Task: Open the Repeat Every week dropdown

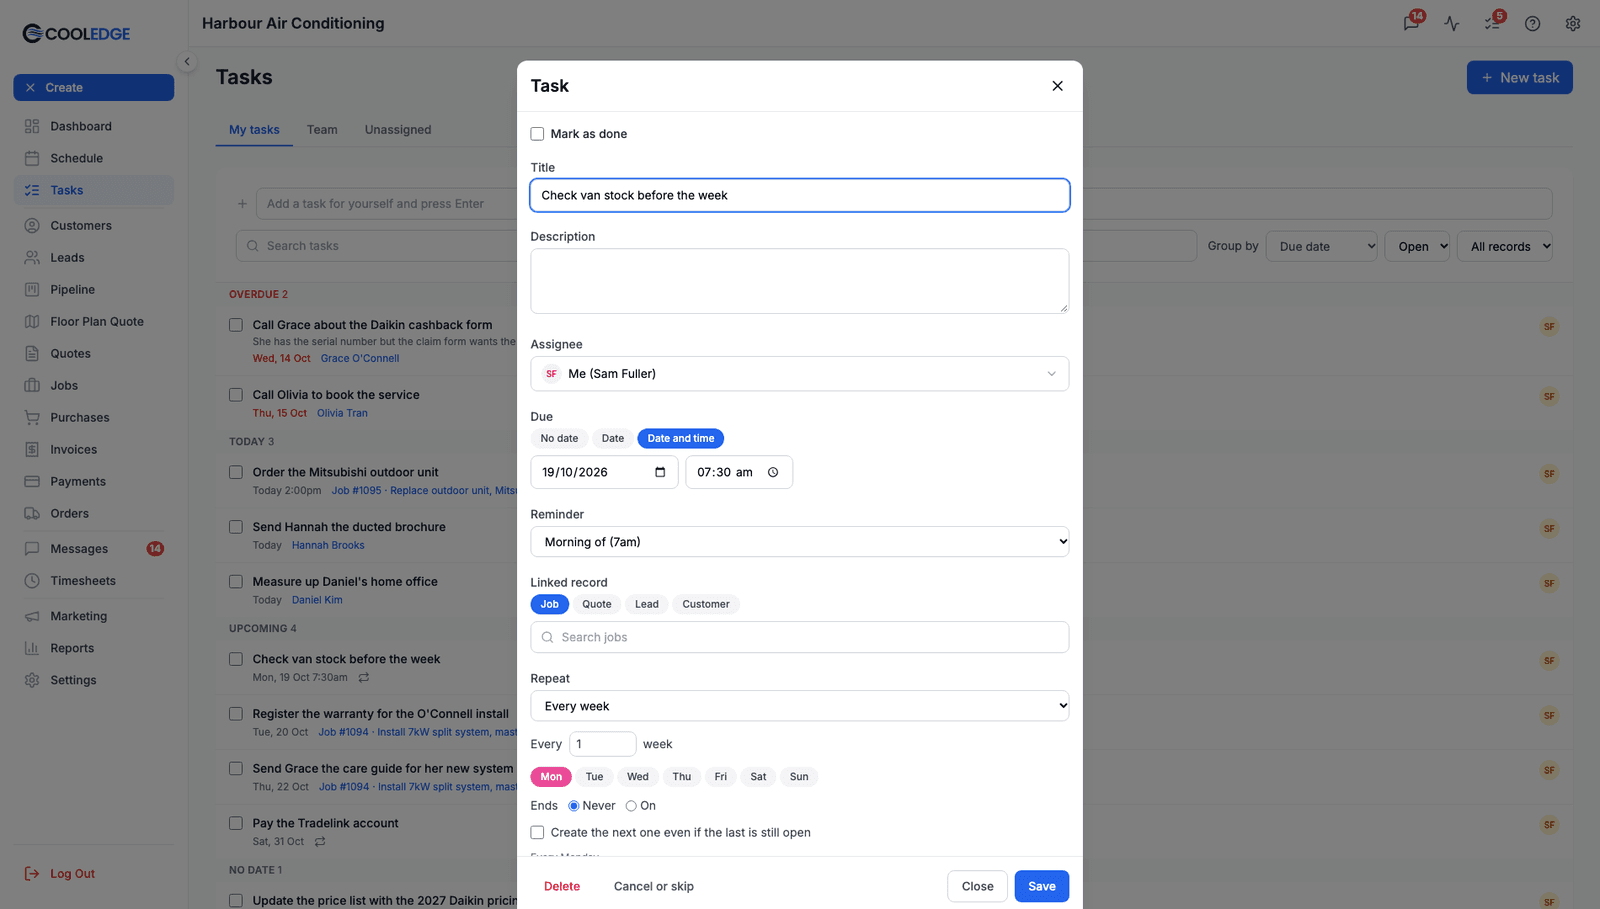Action: point(799,706)
